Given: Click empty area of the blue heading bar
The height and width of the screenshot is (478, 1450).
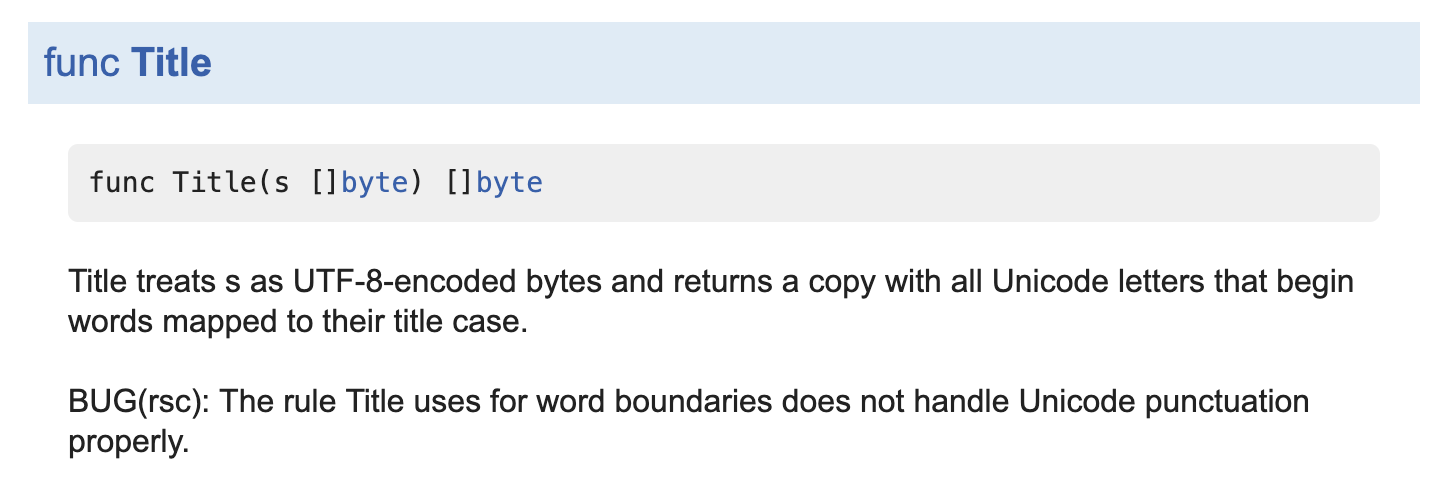Looking at the screenshot, I should click(x=800, y=63).
